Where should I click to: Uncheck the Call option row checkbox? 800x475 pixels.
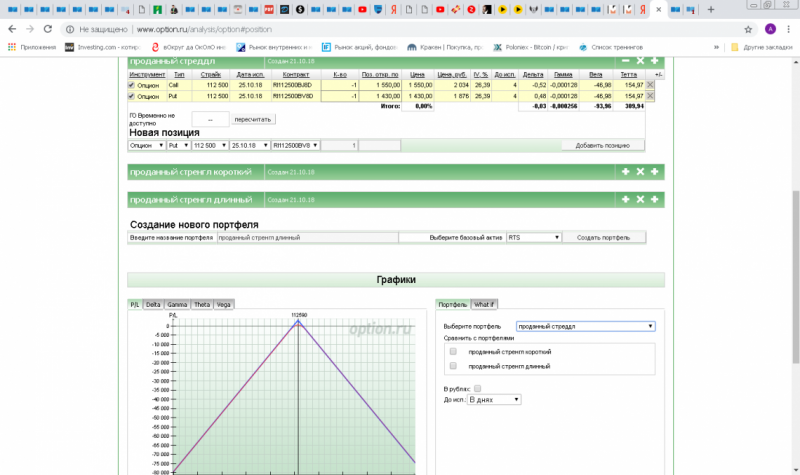point(131,85)
